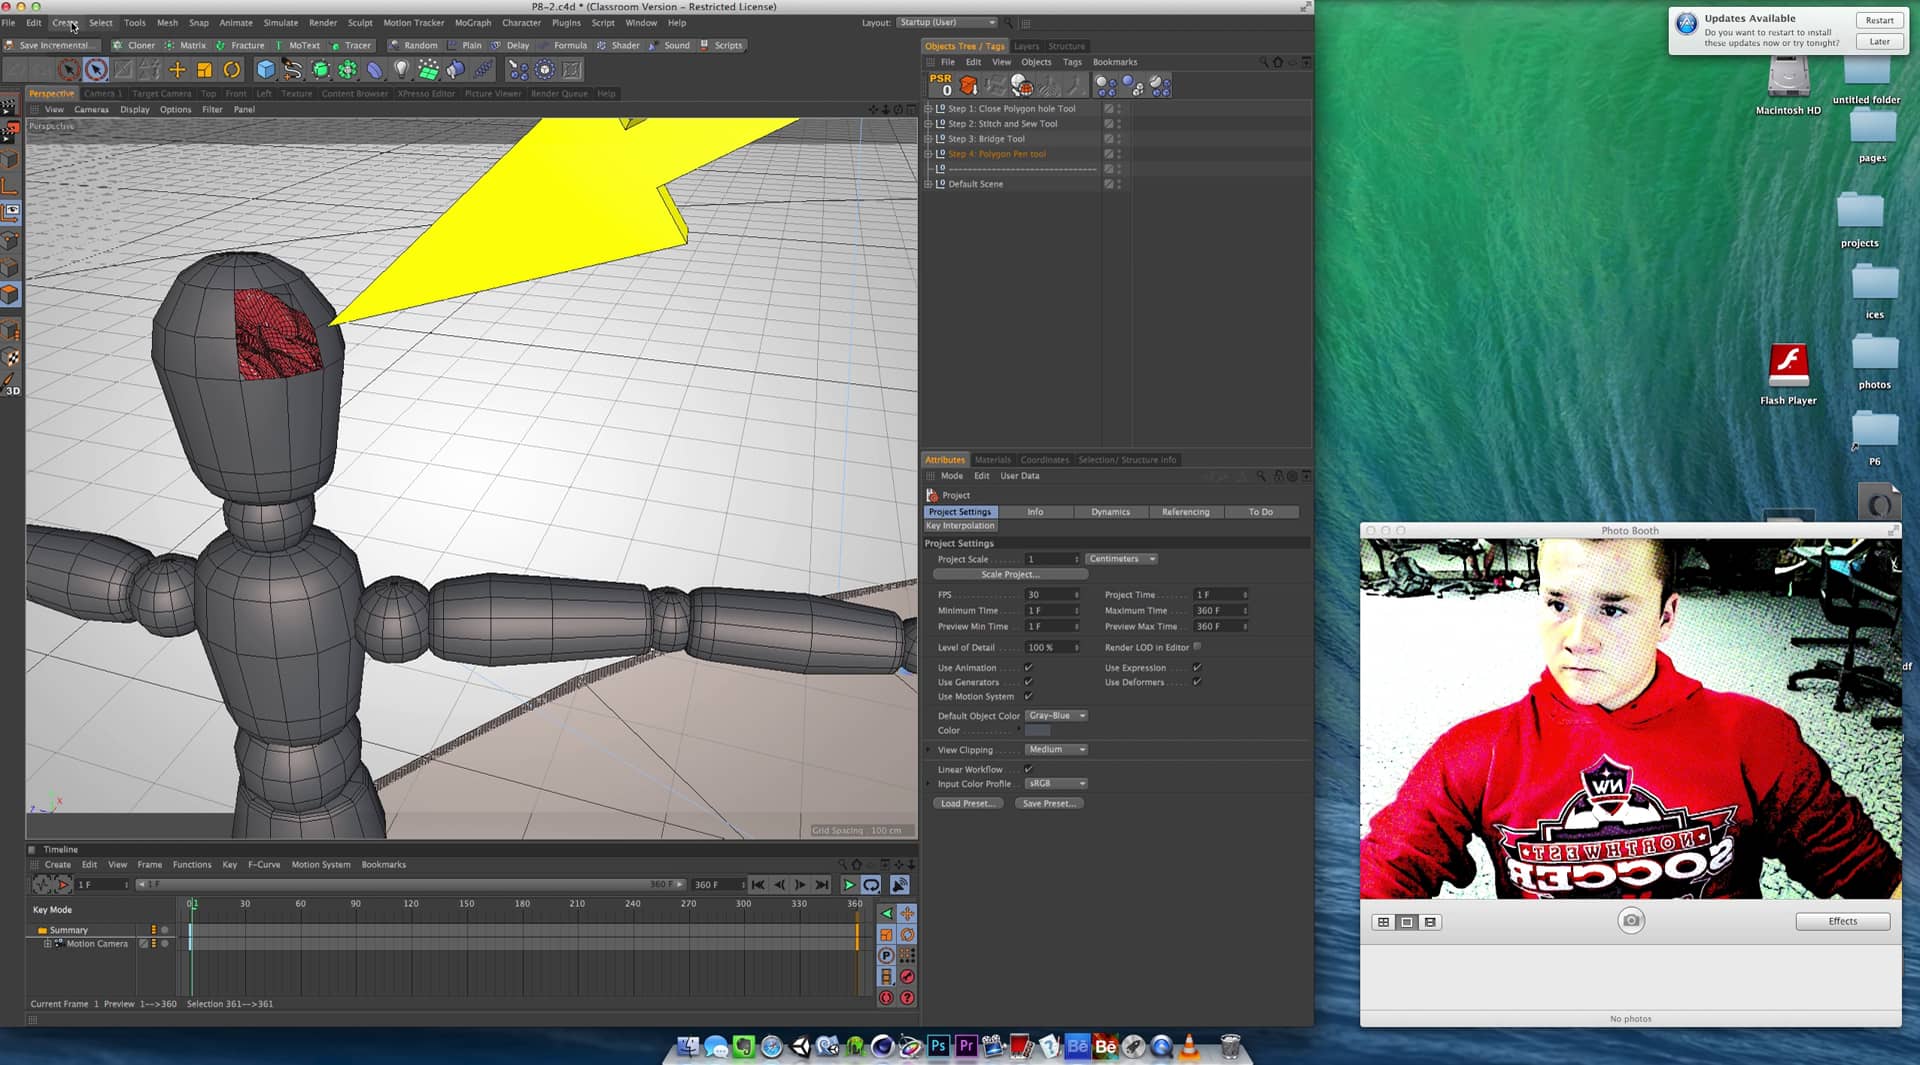Click the Load Preset... button
Screen dimensions: 1920x1065
pos(968,804)
